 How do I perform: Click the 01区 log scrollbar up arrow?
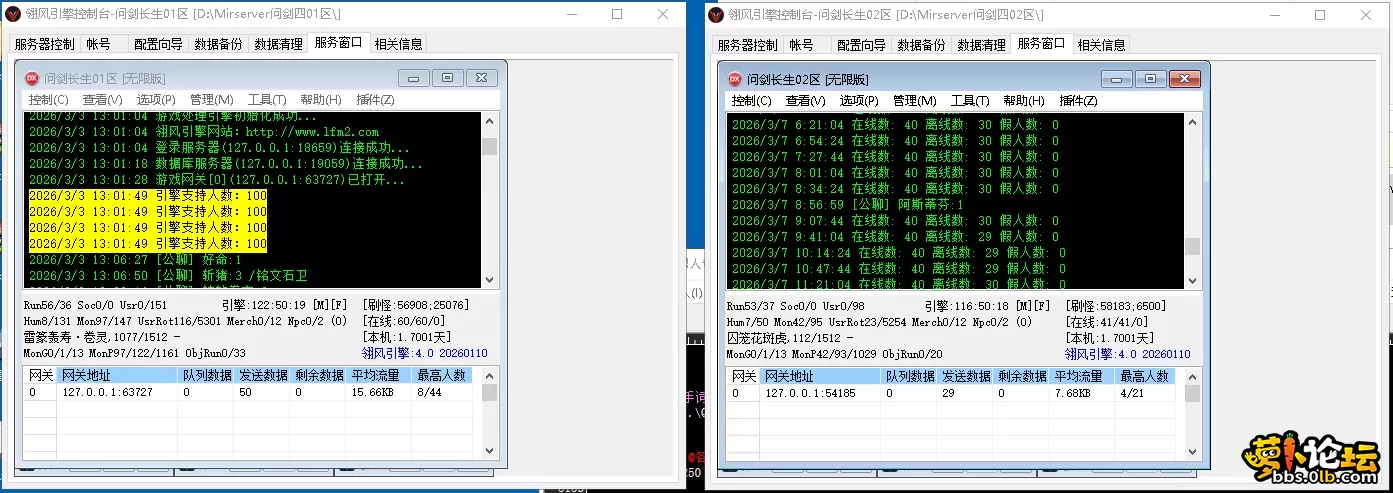489,121
